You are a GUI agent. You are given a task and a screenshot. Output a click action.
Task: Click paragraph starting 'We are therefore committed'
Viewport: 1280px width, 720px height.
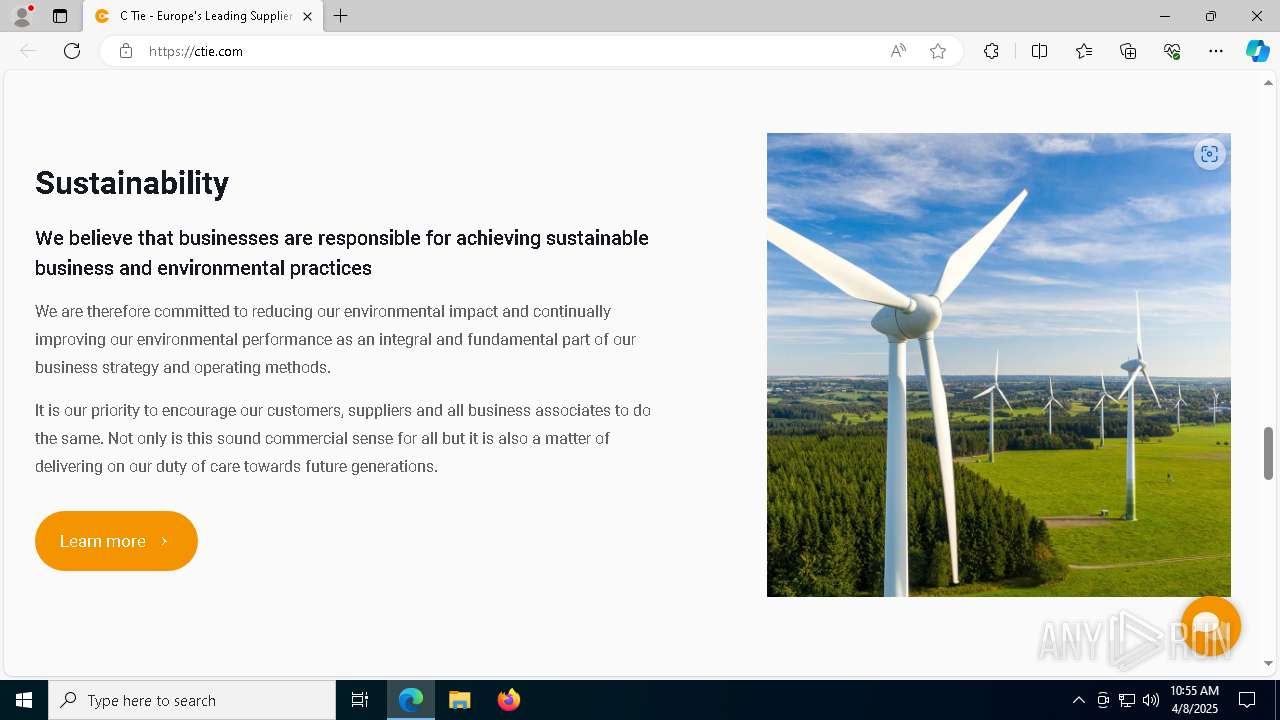[336, 339]
